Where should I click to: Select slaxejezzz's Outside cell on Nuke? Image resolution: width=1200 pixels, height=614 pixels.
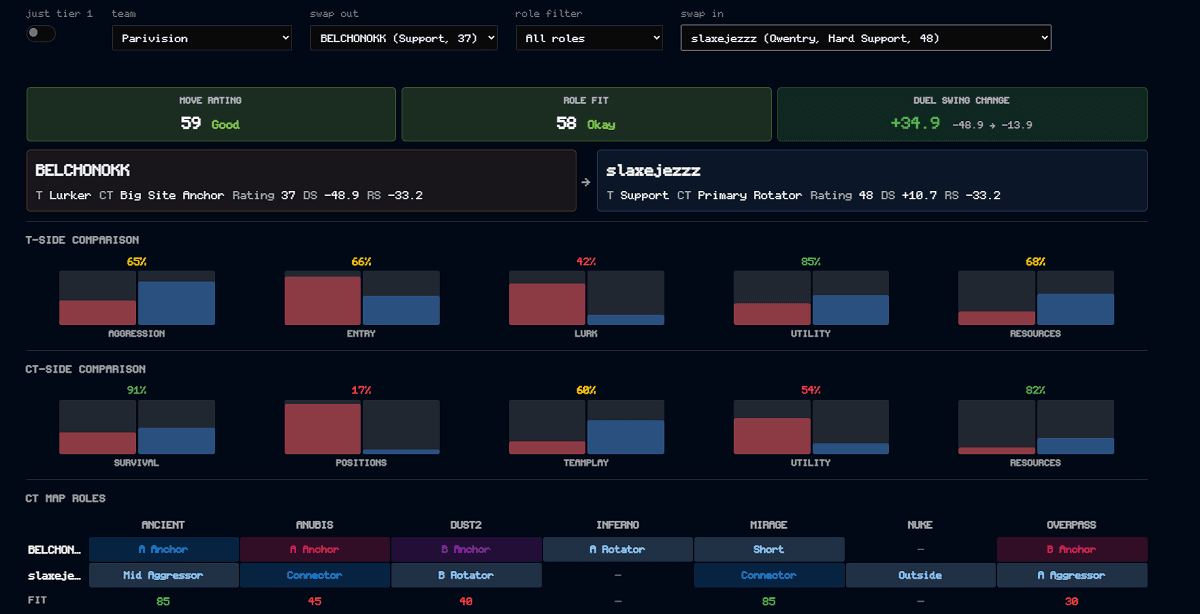point(920,575)
